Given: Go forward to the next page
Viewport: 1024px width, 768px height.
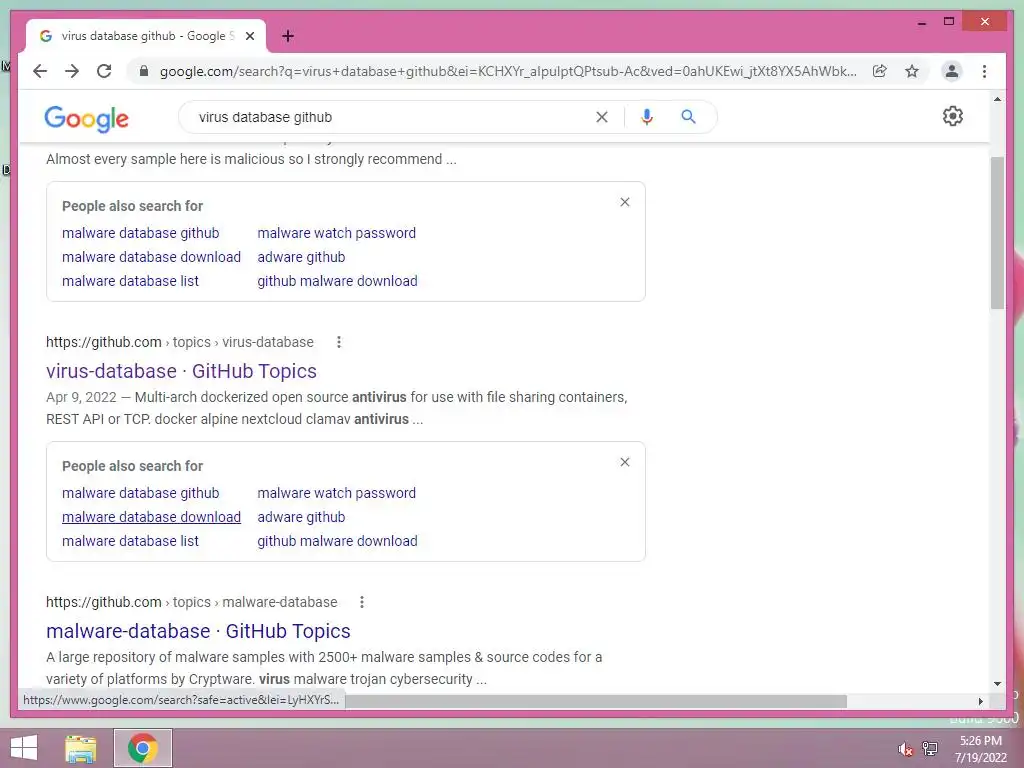Looking at the screenshot, I should [72, 71].
